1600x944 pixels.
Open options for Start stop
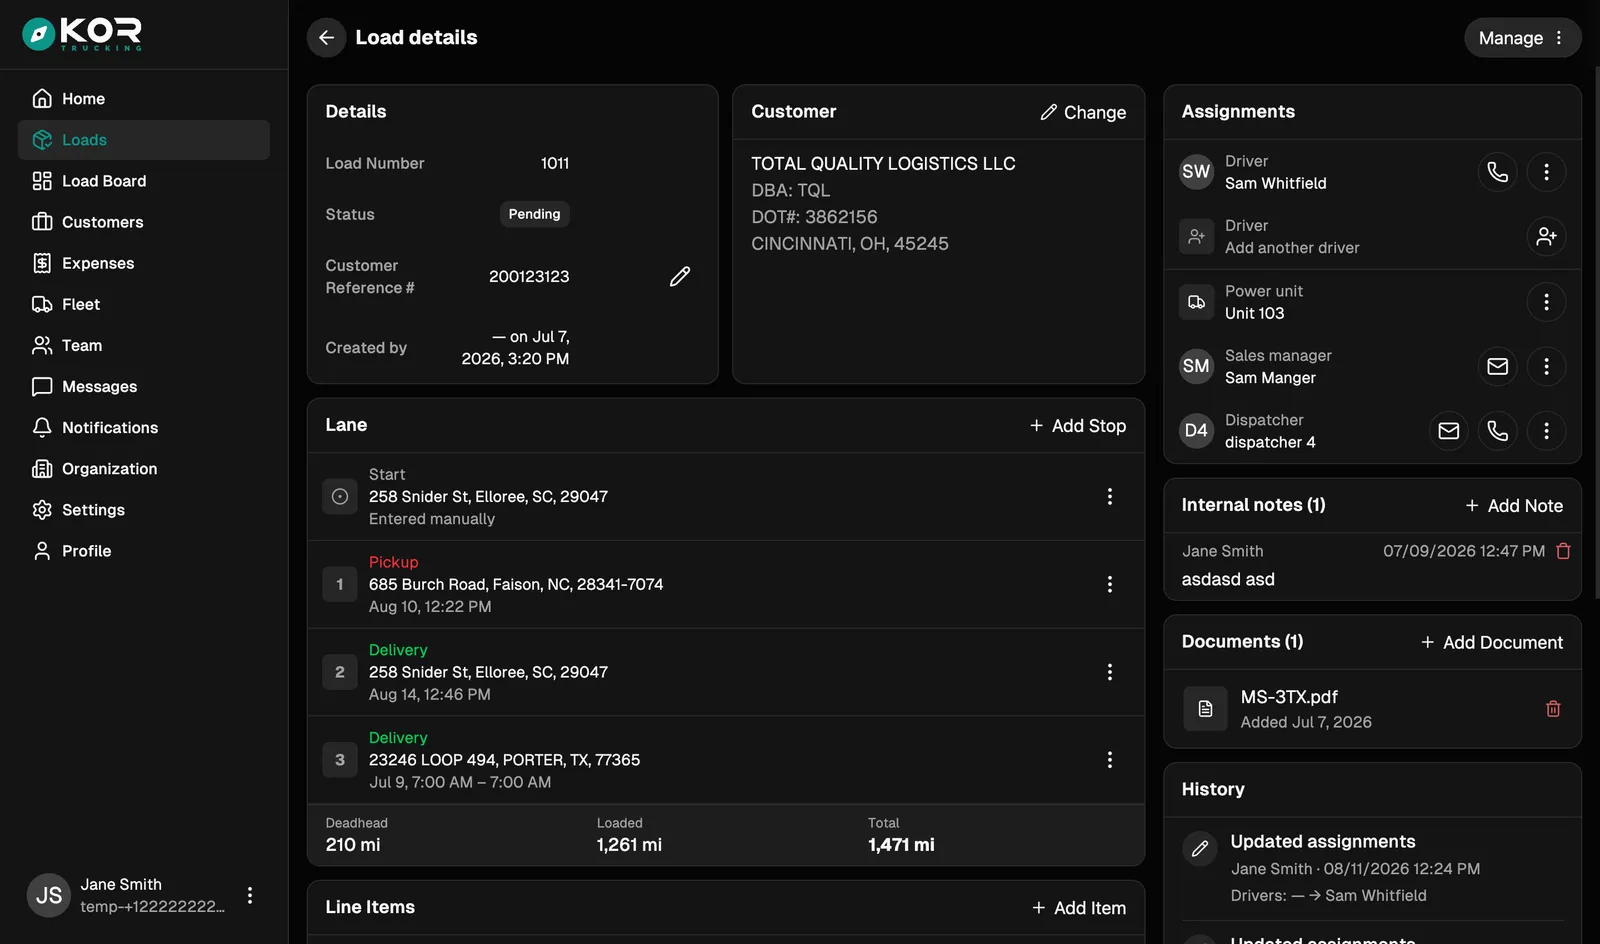tap(1109, 497)
